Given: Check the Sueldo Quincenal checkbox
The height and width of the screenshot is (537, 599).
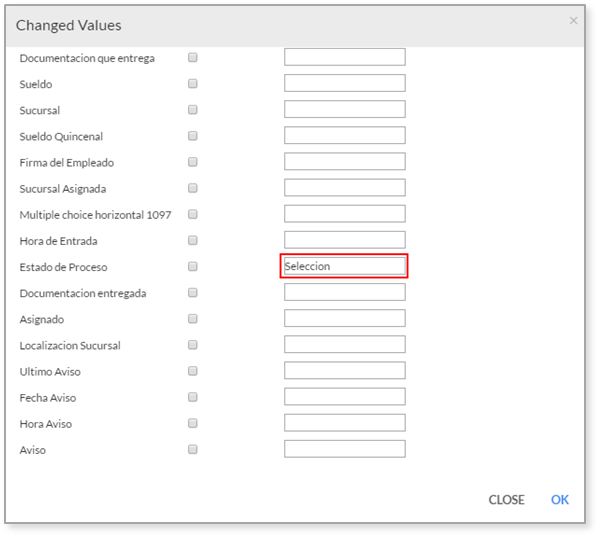Looking at the screenshot, I should click(x=193, y=136).
